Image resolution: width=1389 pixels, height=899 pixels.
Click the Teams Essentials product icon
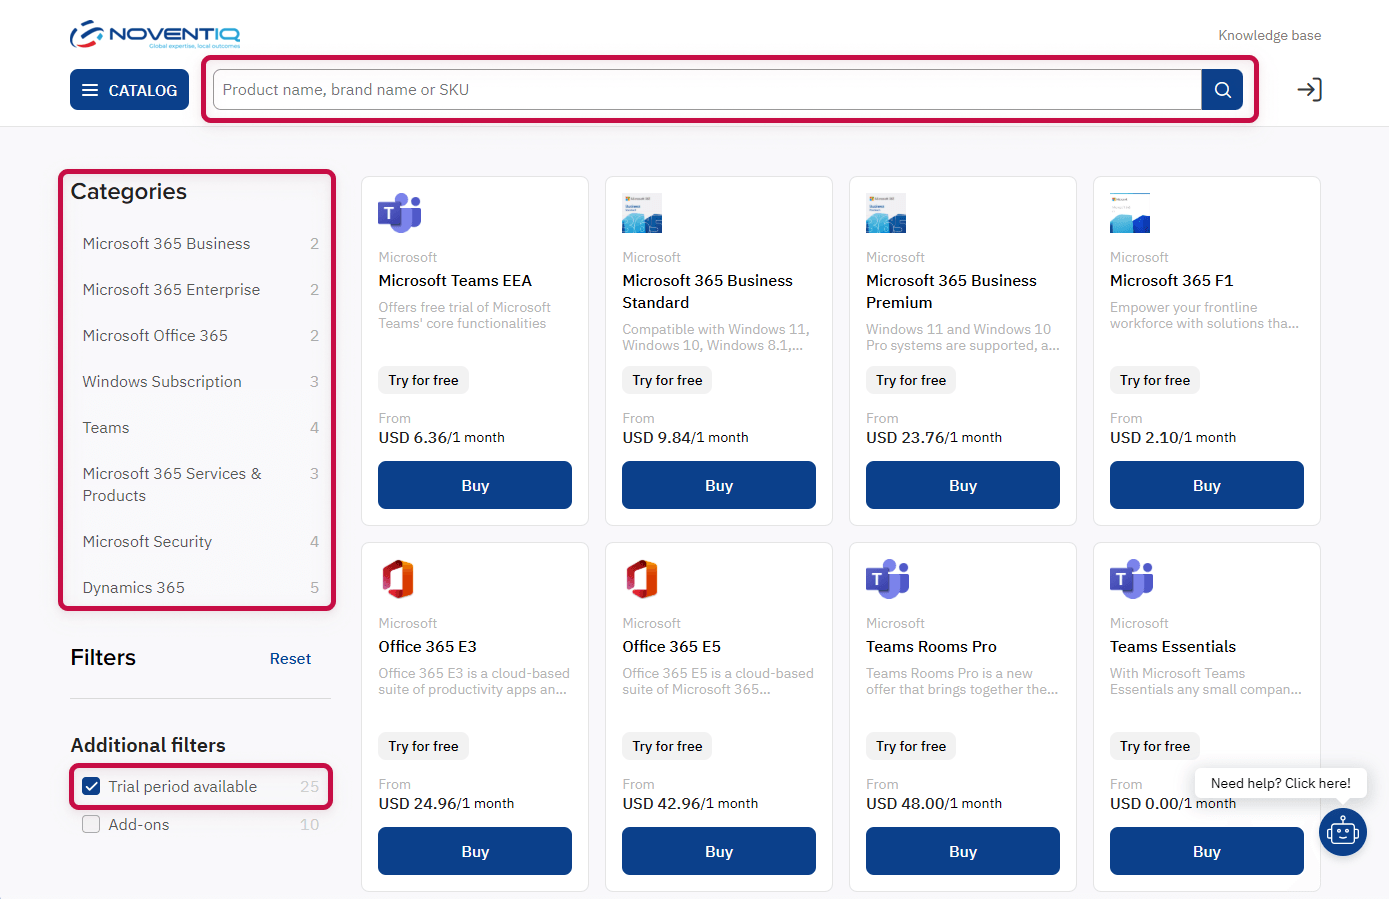coord(1130,578)
